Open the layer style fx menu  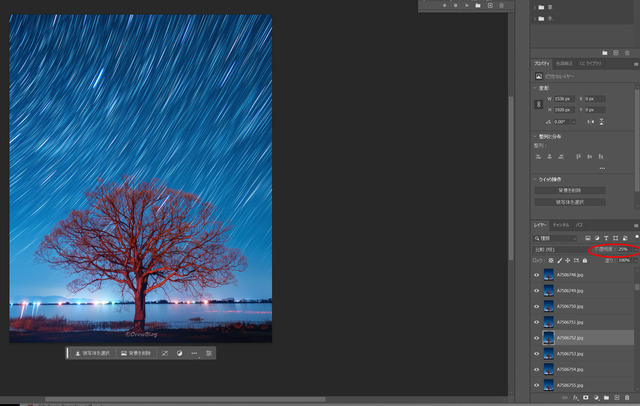pyautogui.click(x=576, y=397)
